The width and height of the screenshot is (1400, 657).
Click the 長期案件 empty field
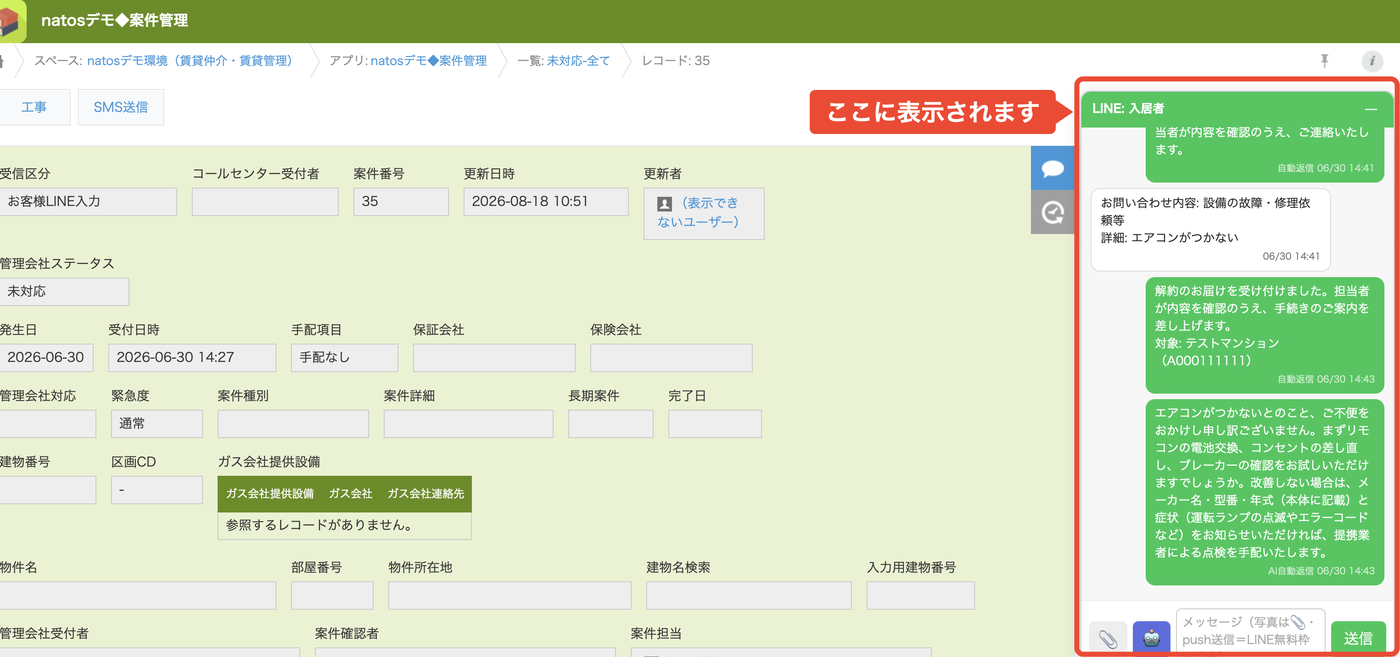pyautogui.click(x=611, y=423)
